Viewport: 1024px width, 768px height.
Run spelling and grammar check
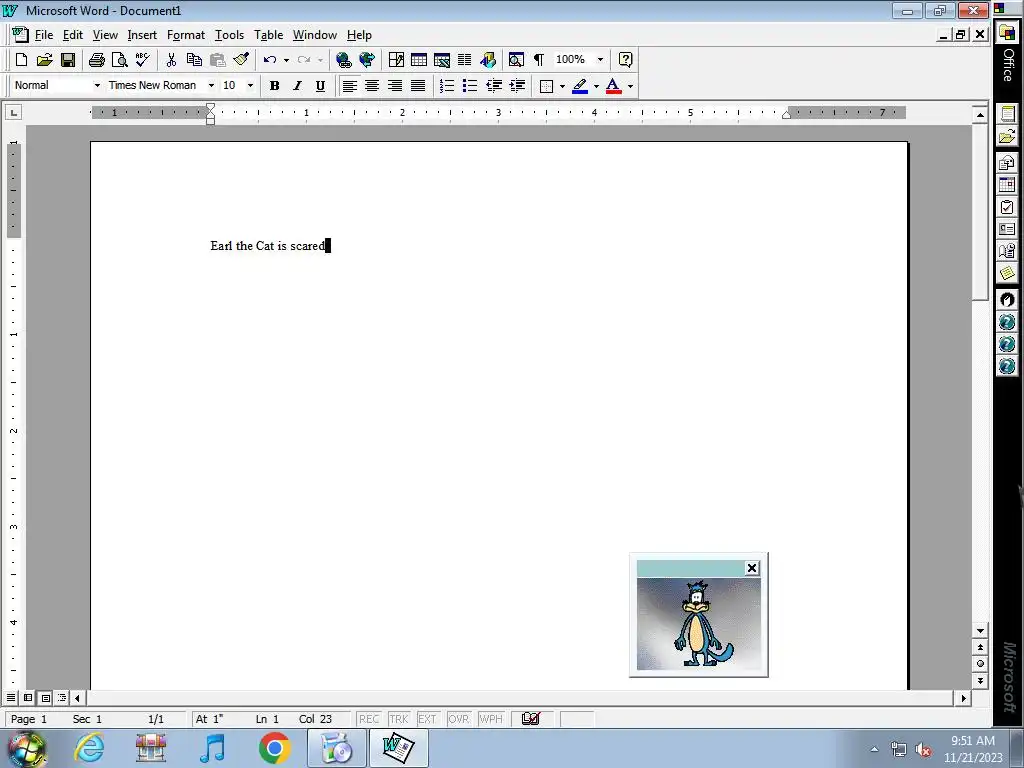click(x=142, y=60)
